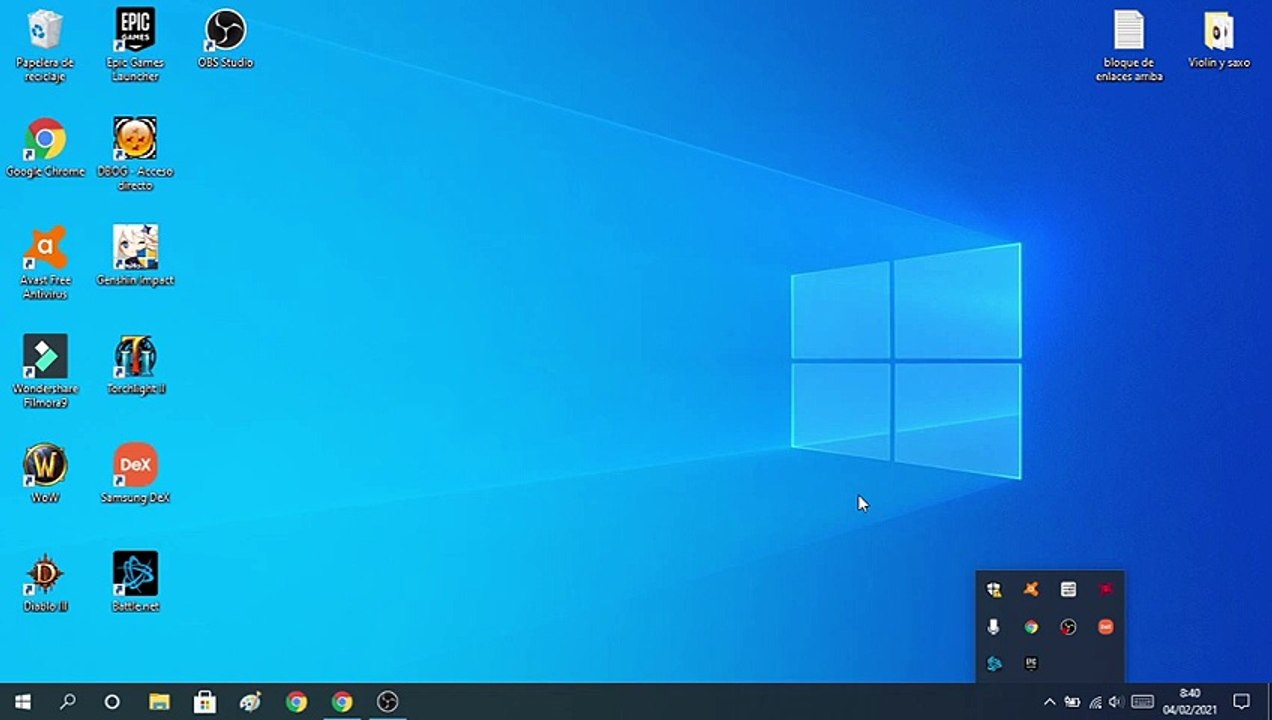Open Avast icon in tray popup
The image size is (1272, 720).
point(1031,590)
